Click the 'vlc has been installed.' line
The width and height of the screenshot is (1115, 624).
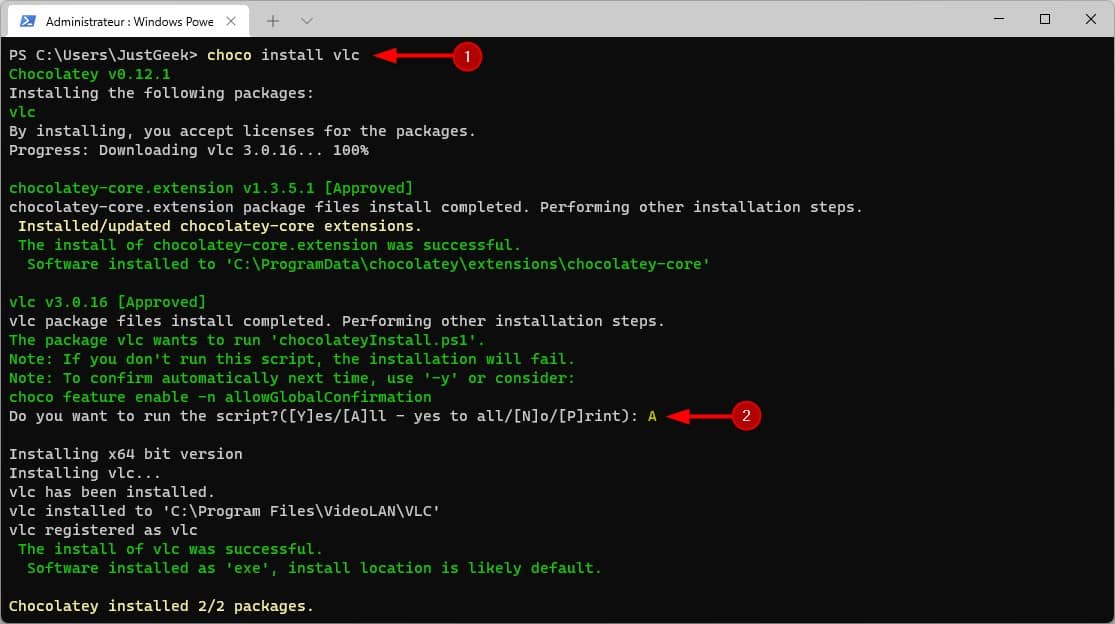point(112,492)
